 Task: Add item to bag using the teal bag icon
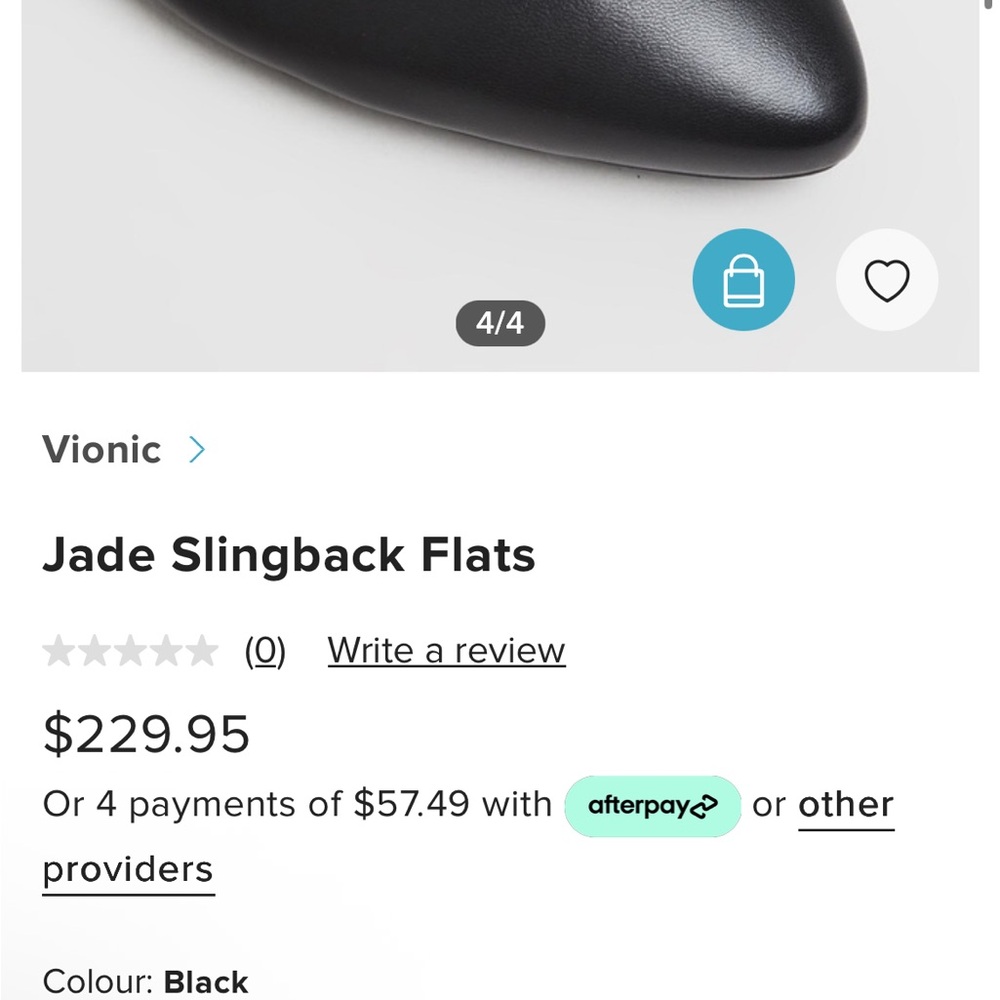742,280
